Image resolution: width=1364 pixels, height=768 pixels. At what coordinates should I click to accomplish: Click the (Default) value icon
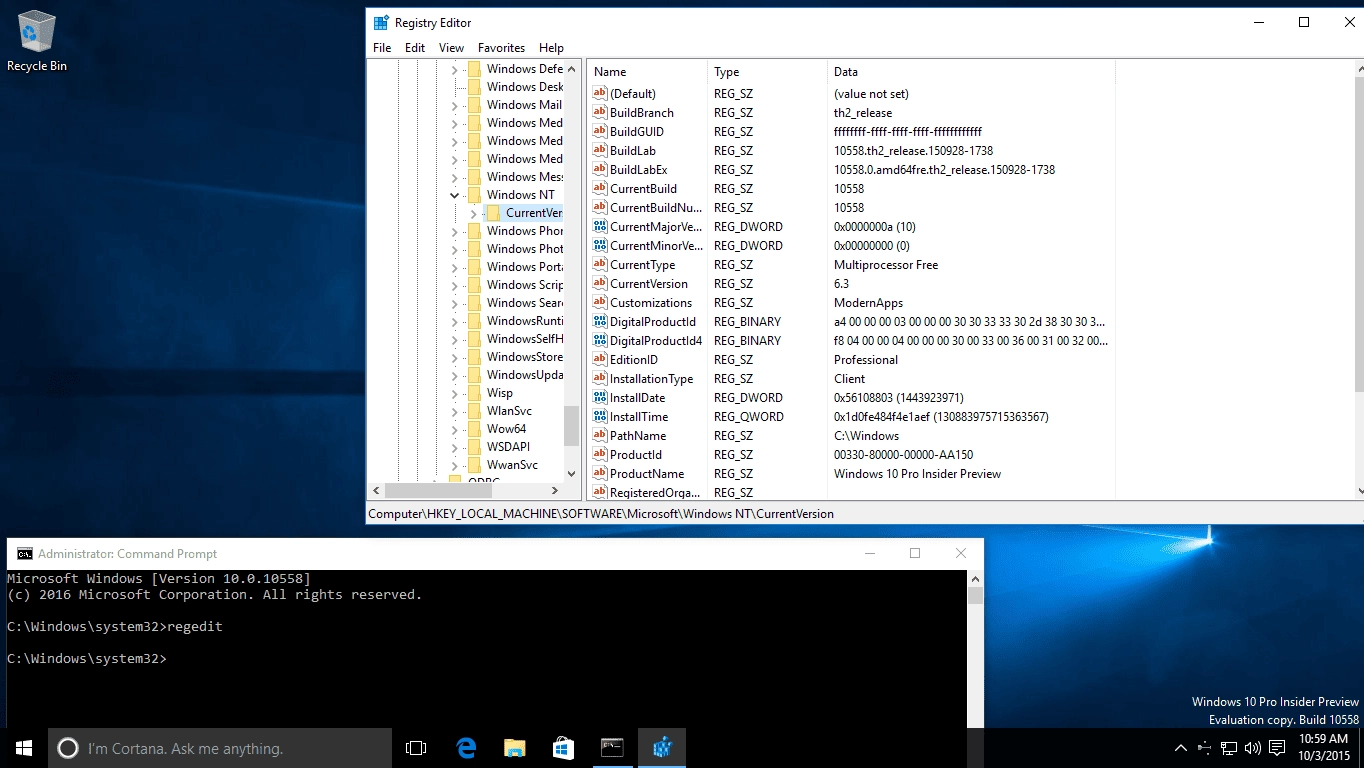600,94
